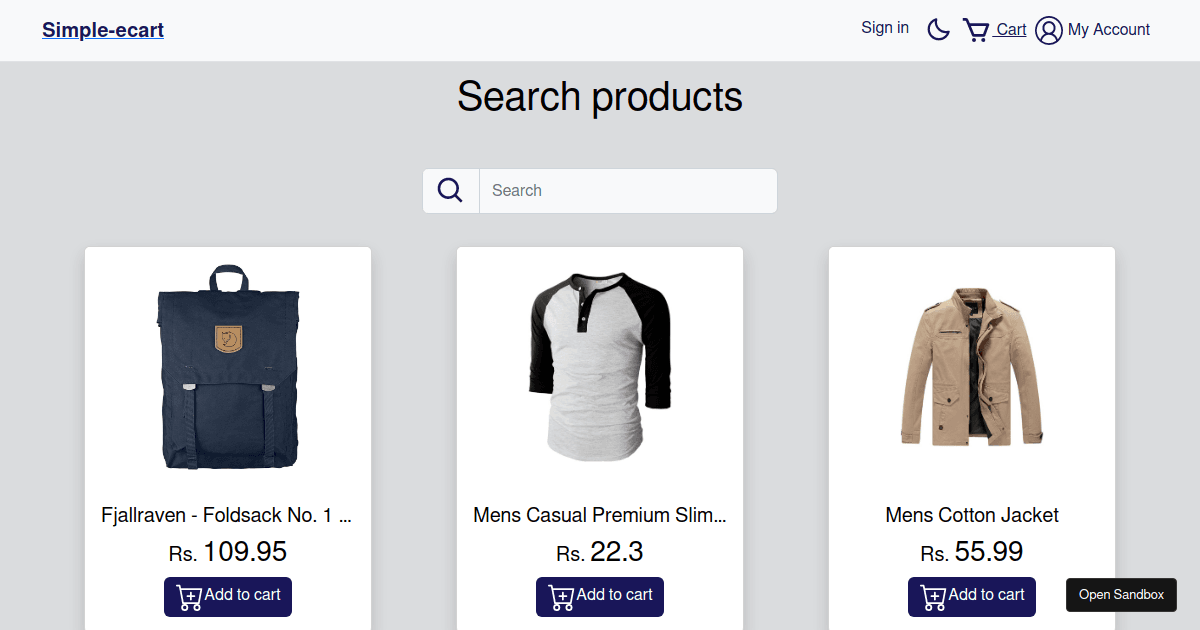Screen dimensions: 1200x630
Task: Focus the Search products input field
Action: pos(628,191)
